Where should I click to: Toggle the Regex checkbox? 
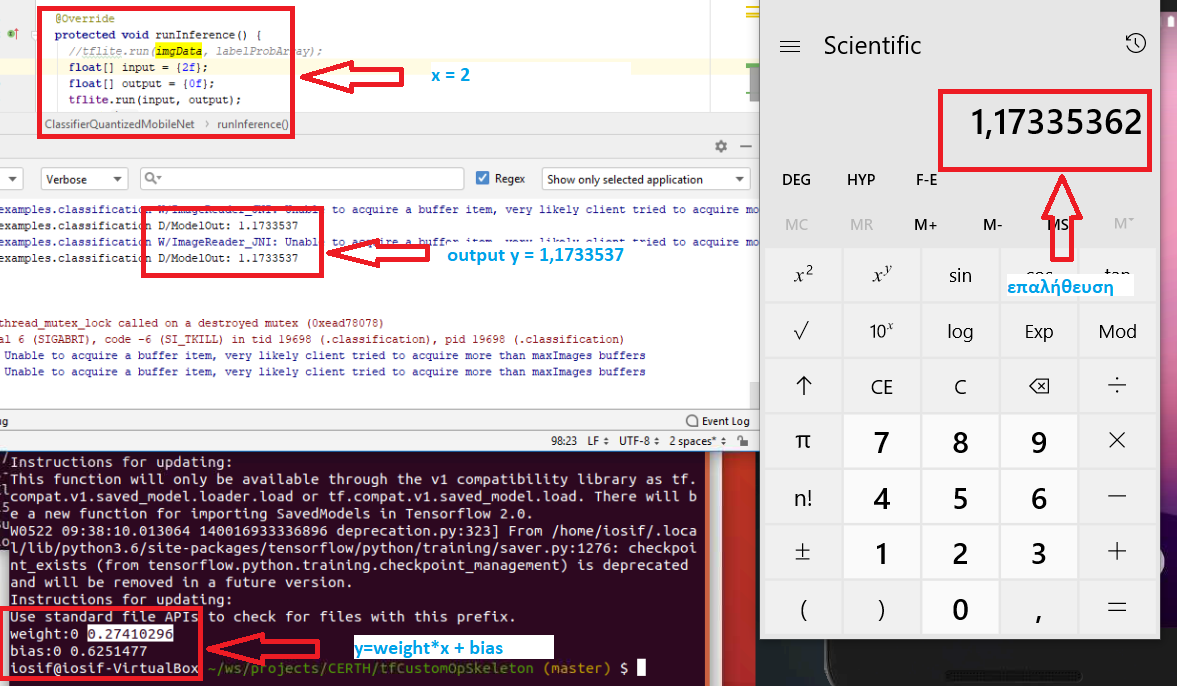pos(483,178)
